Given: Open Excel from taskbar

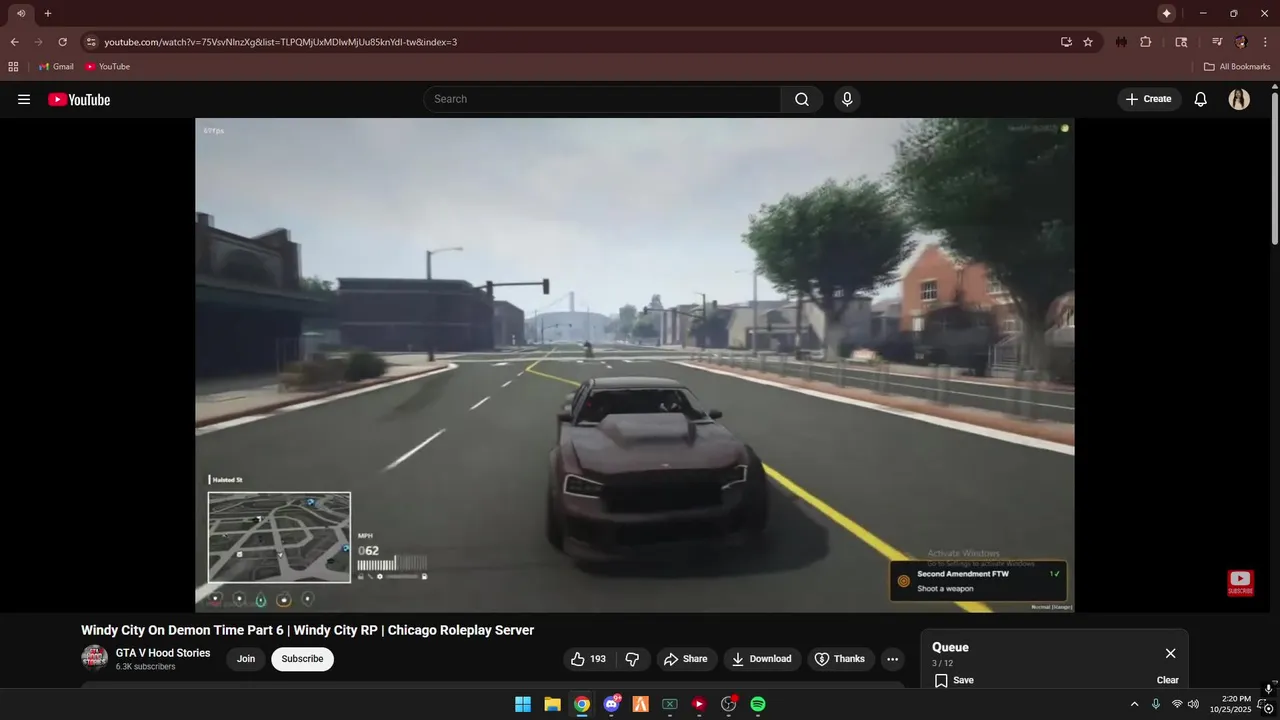Looking at the screenshot, I should coord(670,704).
